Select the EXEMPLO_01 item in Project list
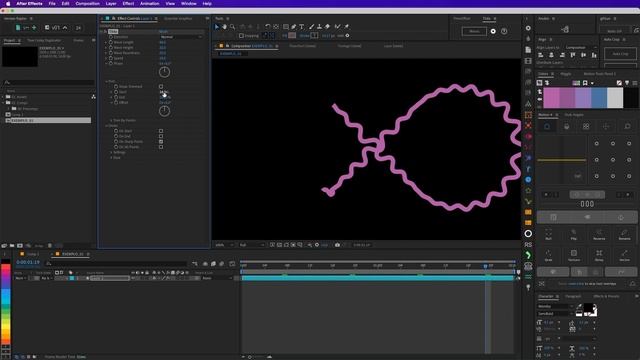Screen dimensions: 640x360 point(48,120)
